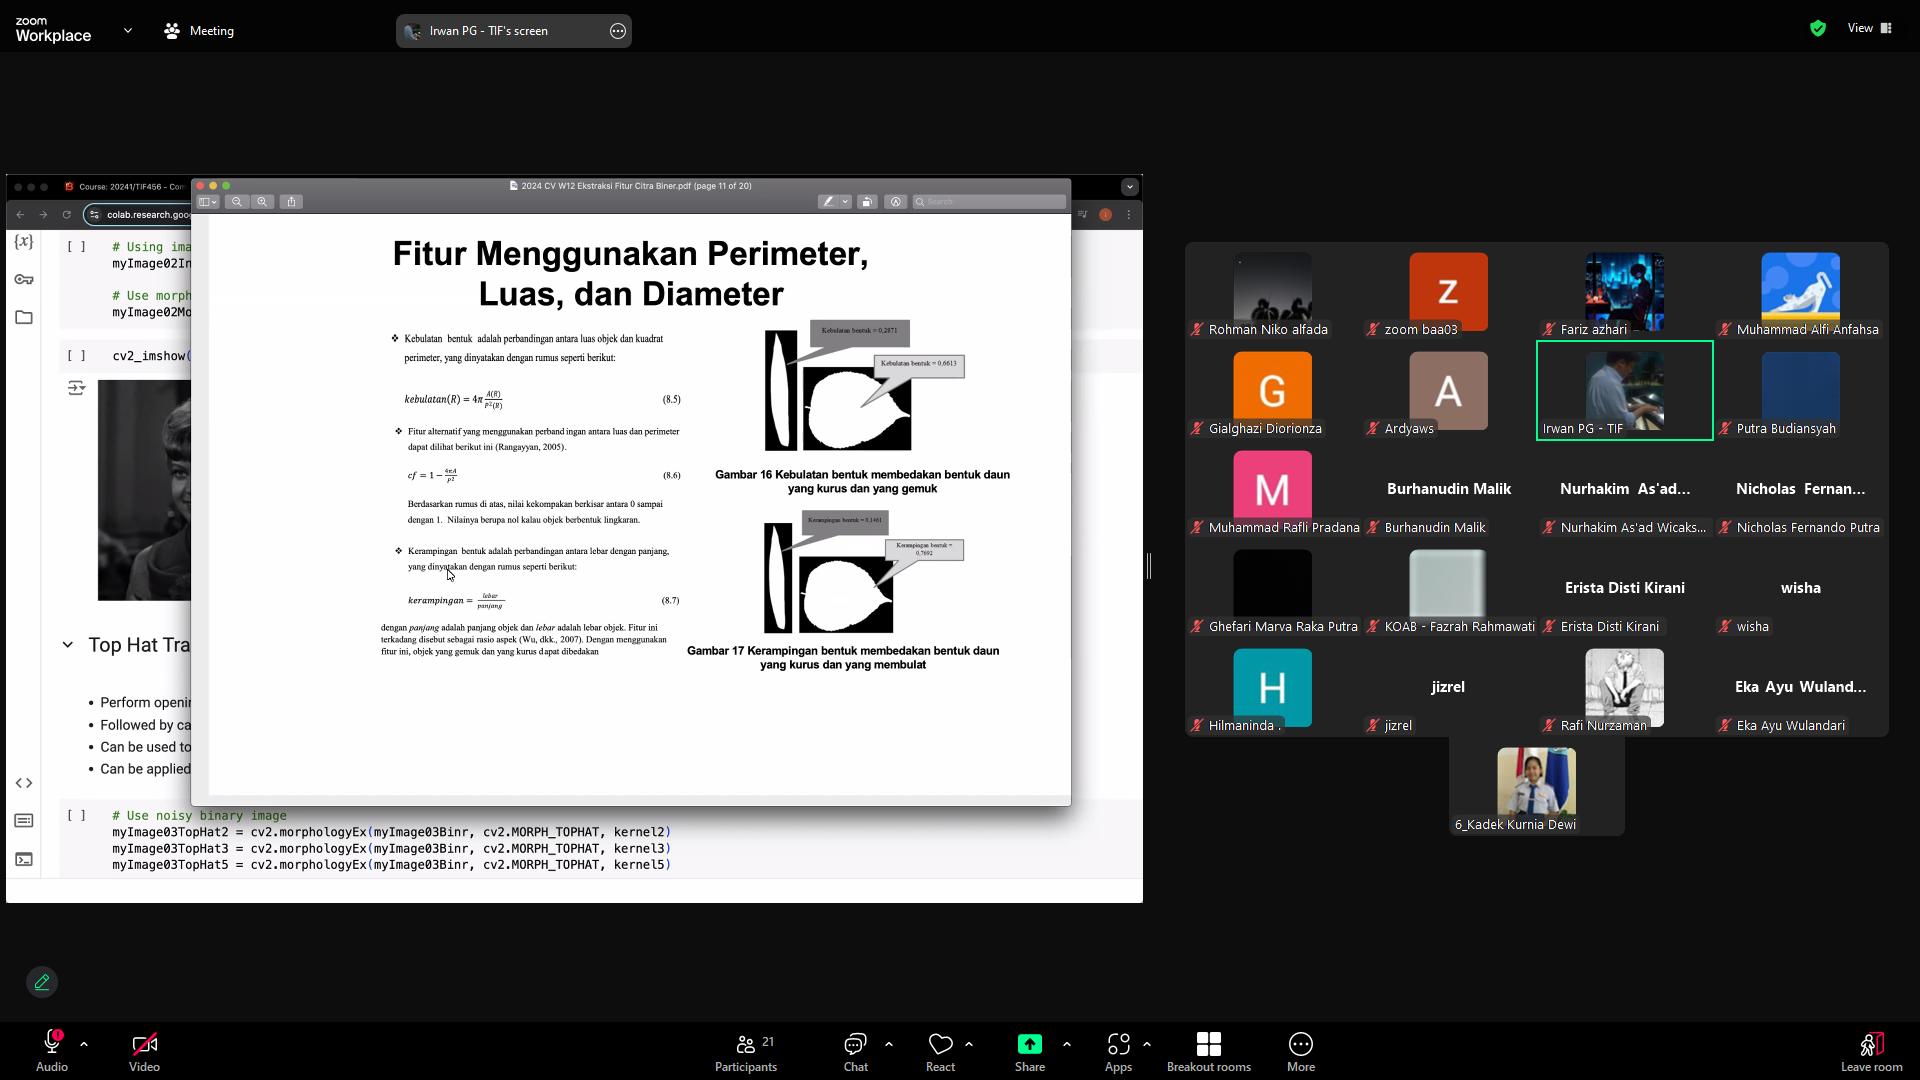Open React emoji picker

[941, 1051]
